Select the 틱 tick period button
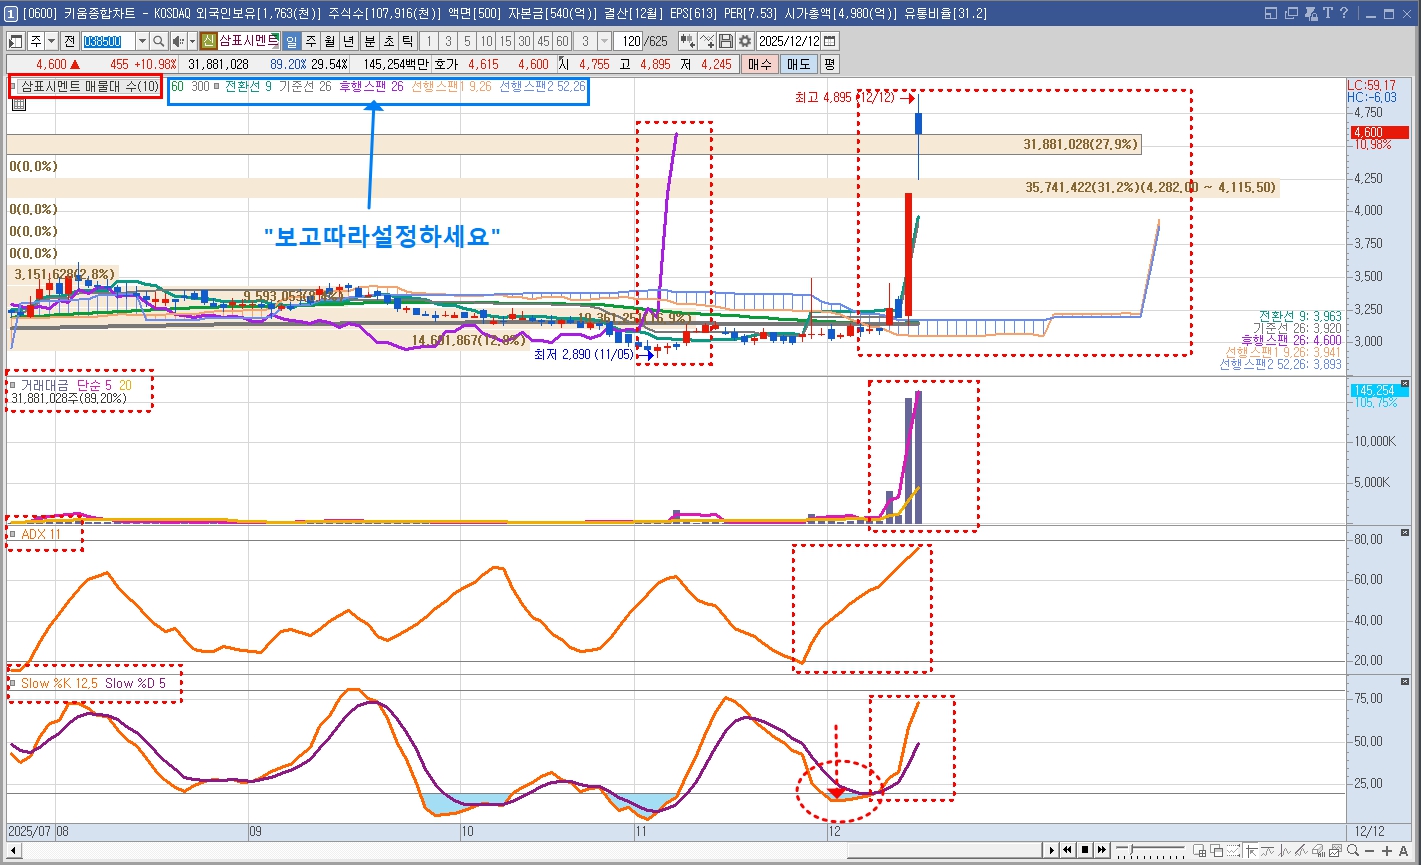This screenshot has width=1421, height=865. 407,41
